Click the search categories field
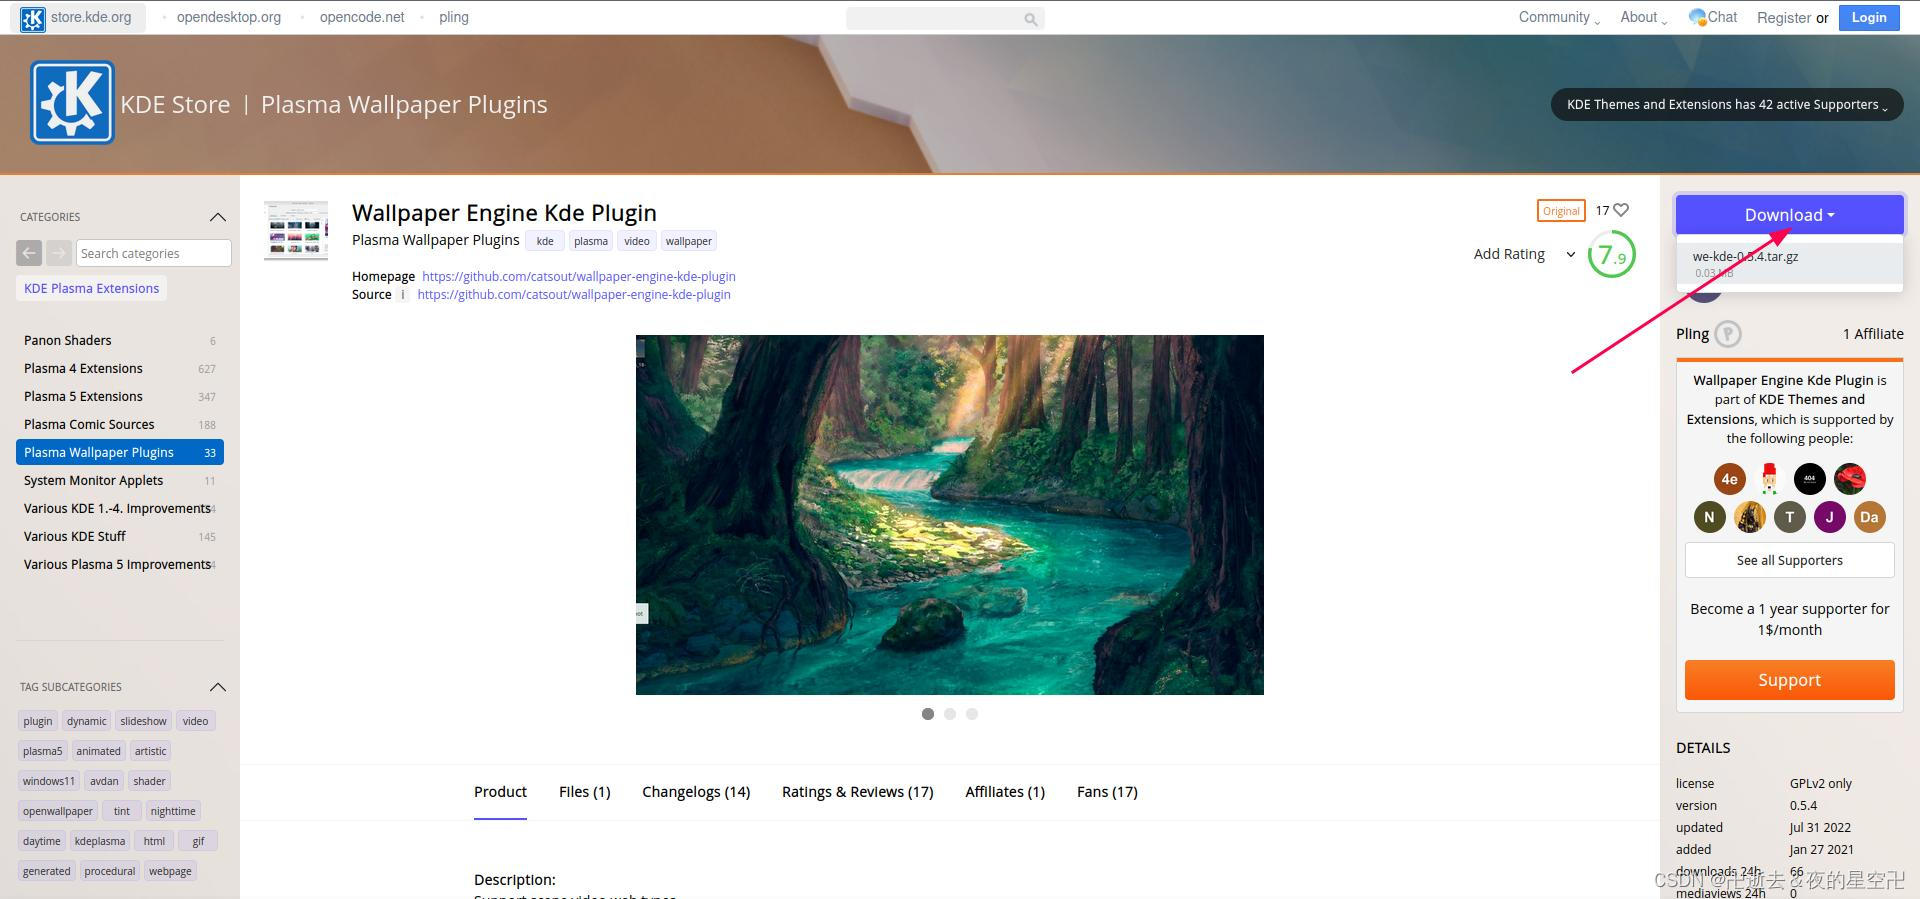1920x899 pixels. pyautogui.click(x=153, y=253)
